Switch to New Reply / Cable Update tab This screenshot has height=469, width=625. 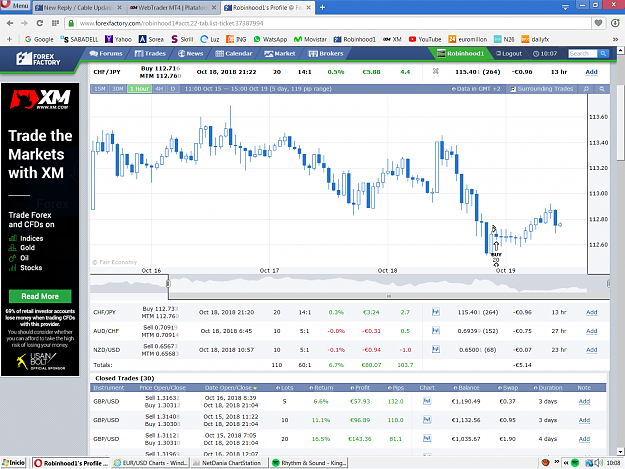[78, 7]
